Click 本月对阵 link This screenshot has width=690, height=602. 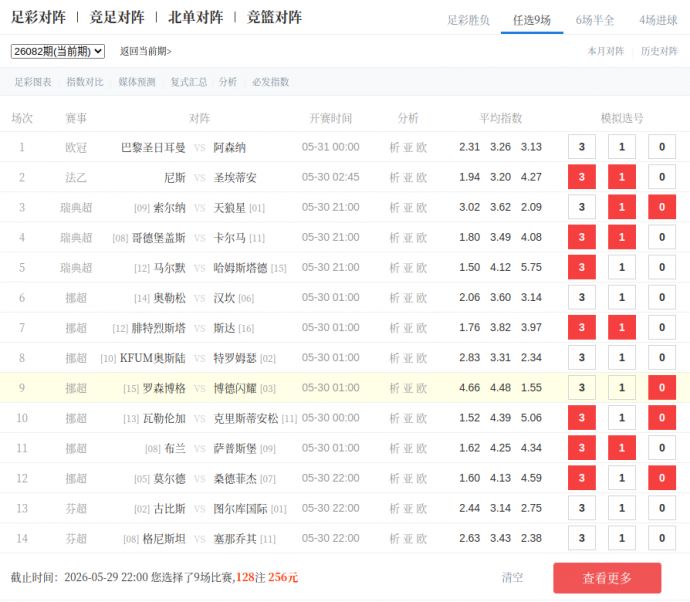[606, 51]
